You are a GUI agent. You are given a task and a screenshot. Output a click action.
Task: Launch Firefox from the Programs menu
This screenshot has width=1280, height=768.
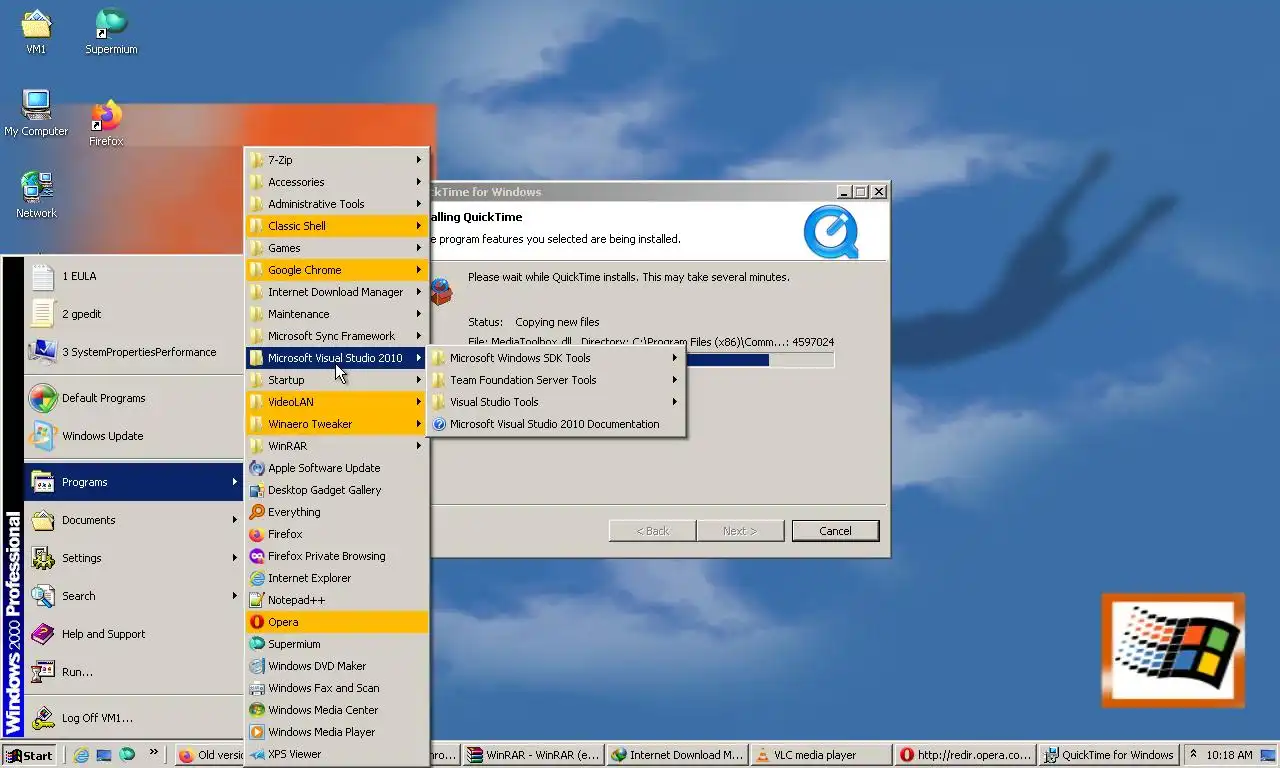point(337,534)
